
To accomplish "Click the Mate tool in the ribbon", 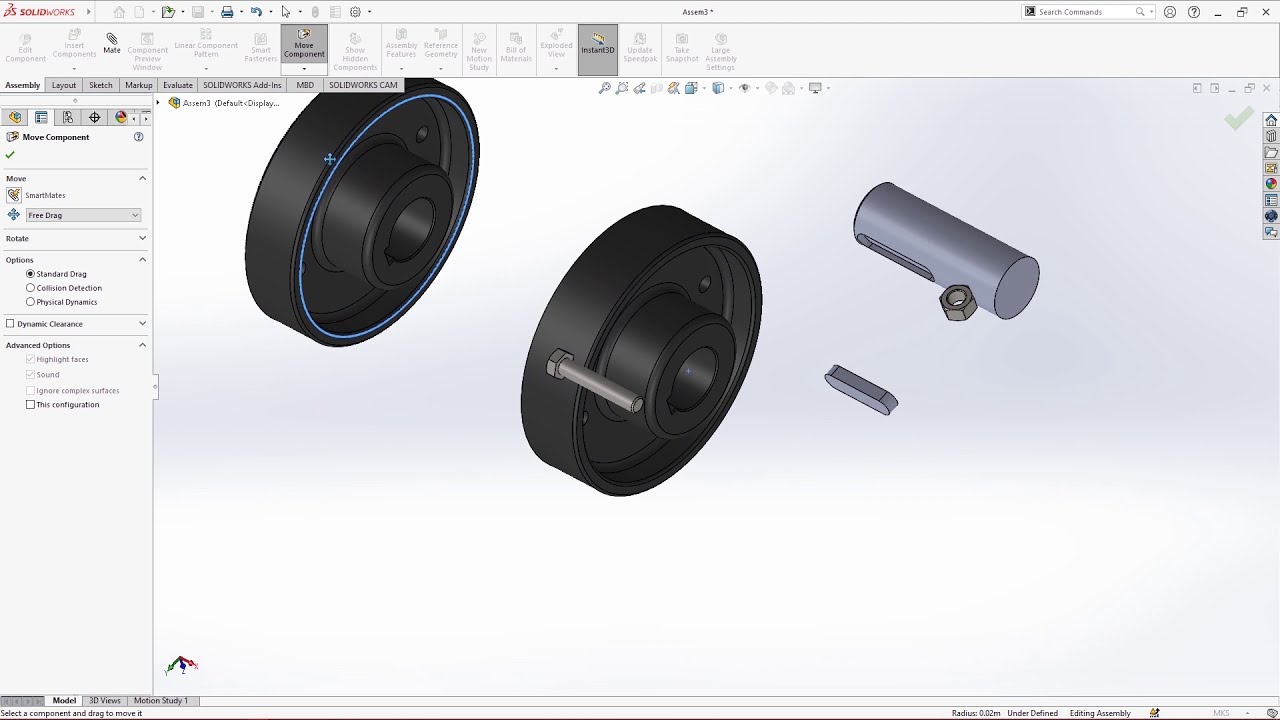I will coord(111,44).
